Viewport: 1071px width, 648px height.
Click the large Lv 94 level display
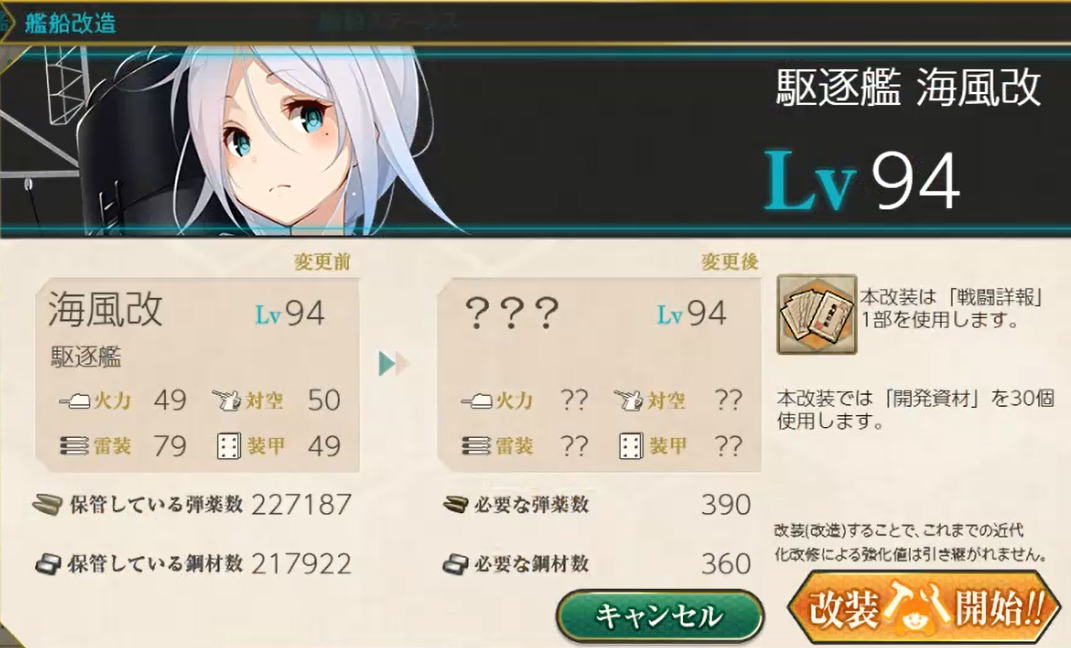862,181
